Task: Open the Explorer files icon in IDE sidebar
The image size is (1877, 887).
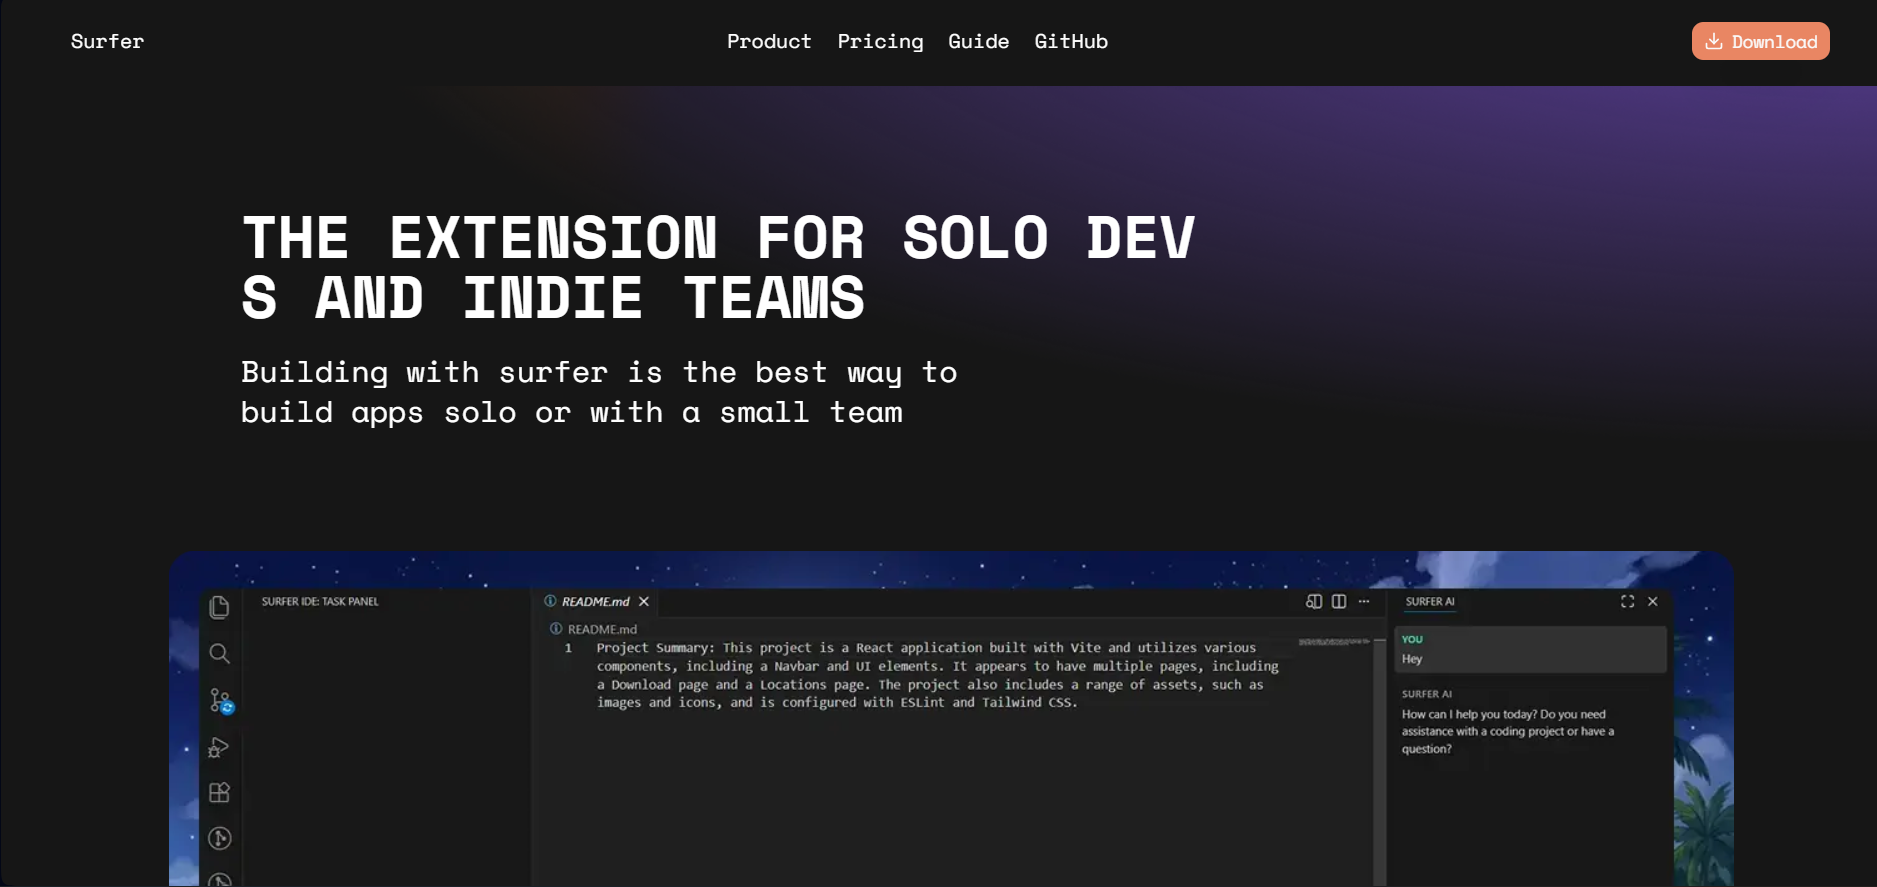Action: (x=219, y=607)
